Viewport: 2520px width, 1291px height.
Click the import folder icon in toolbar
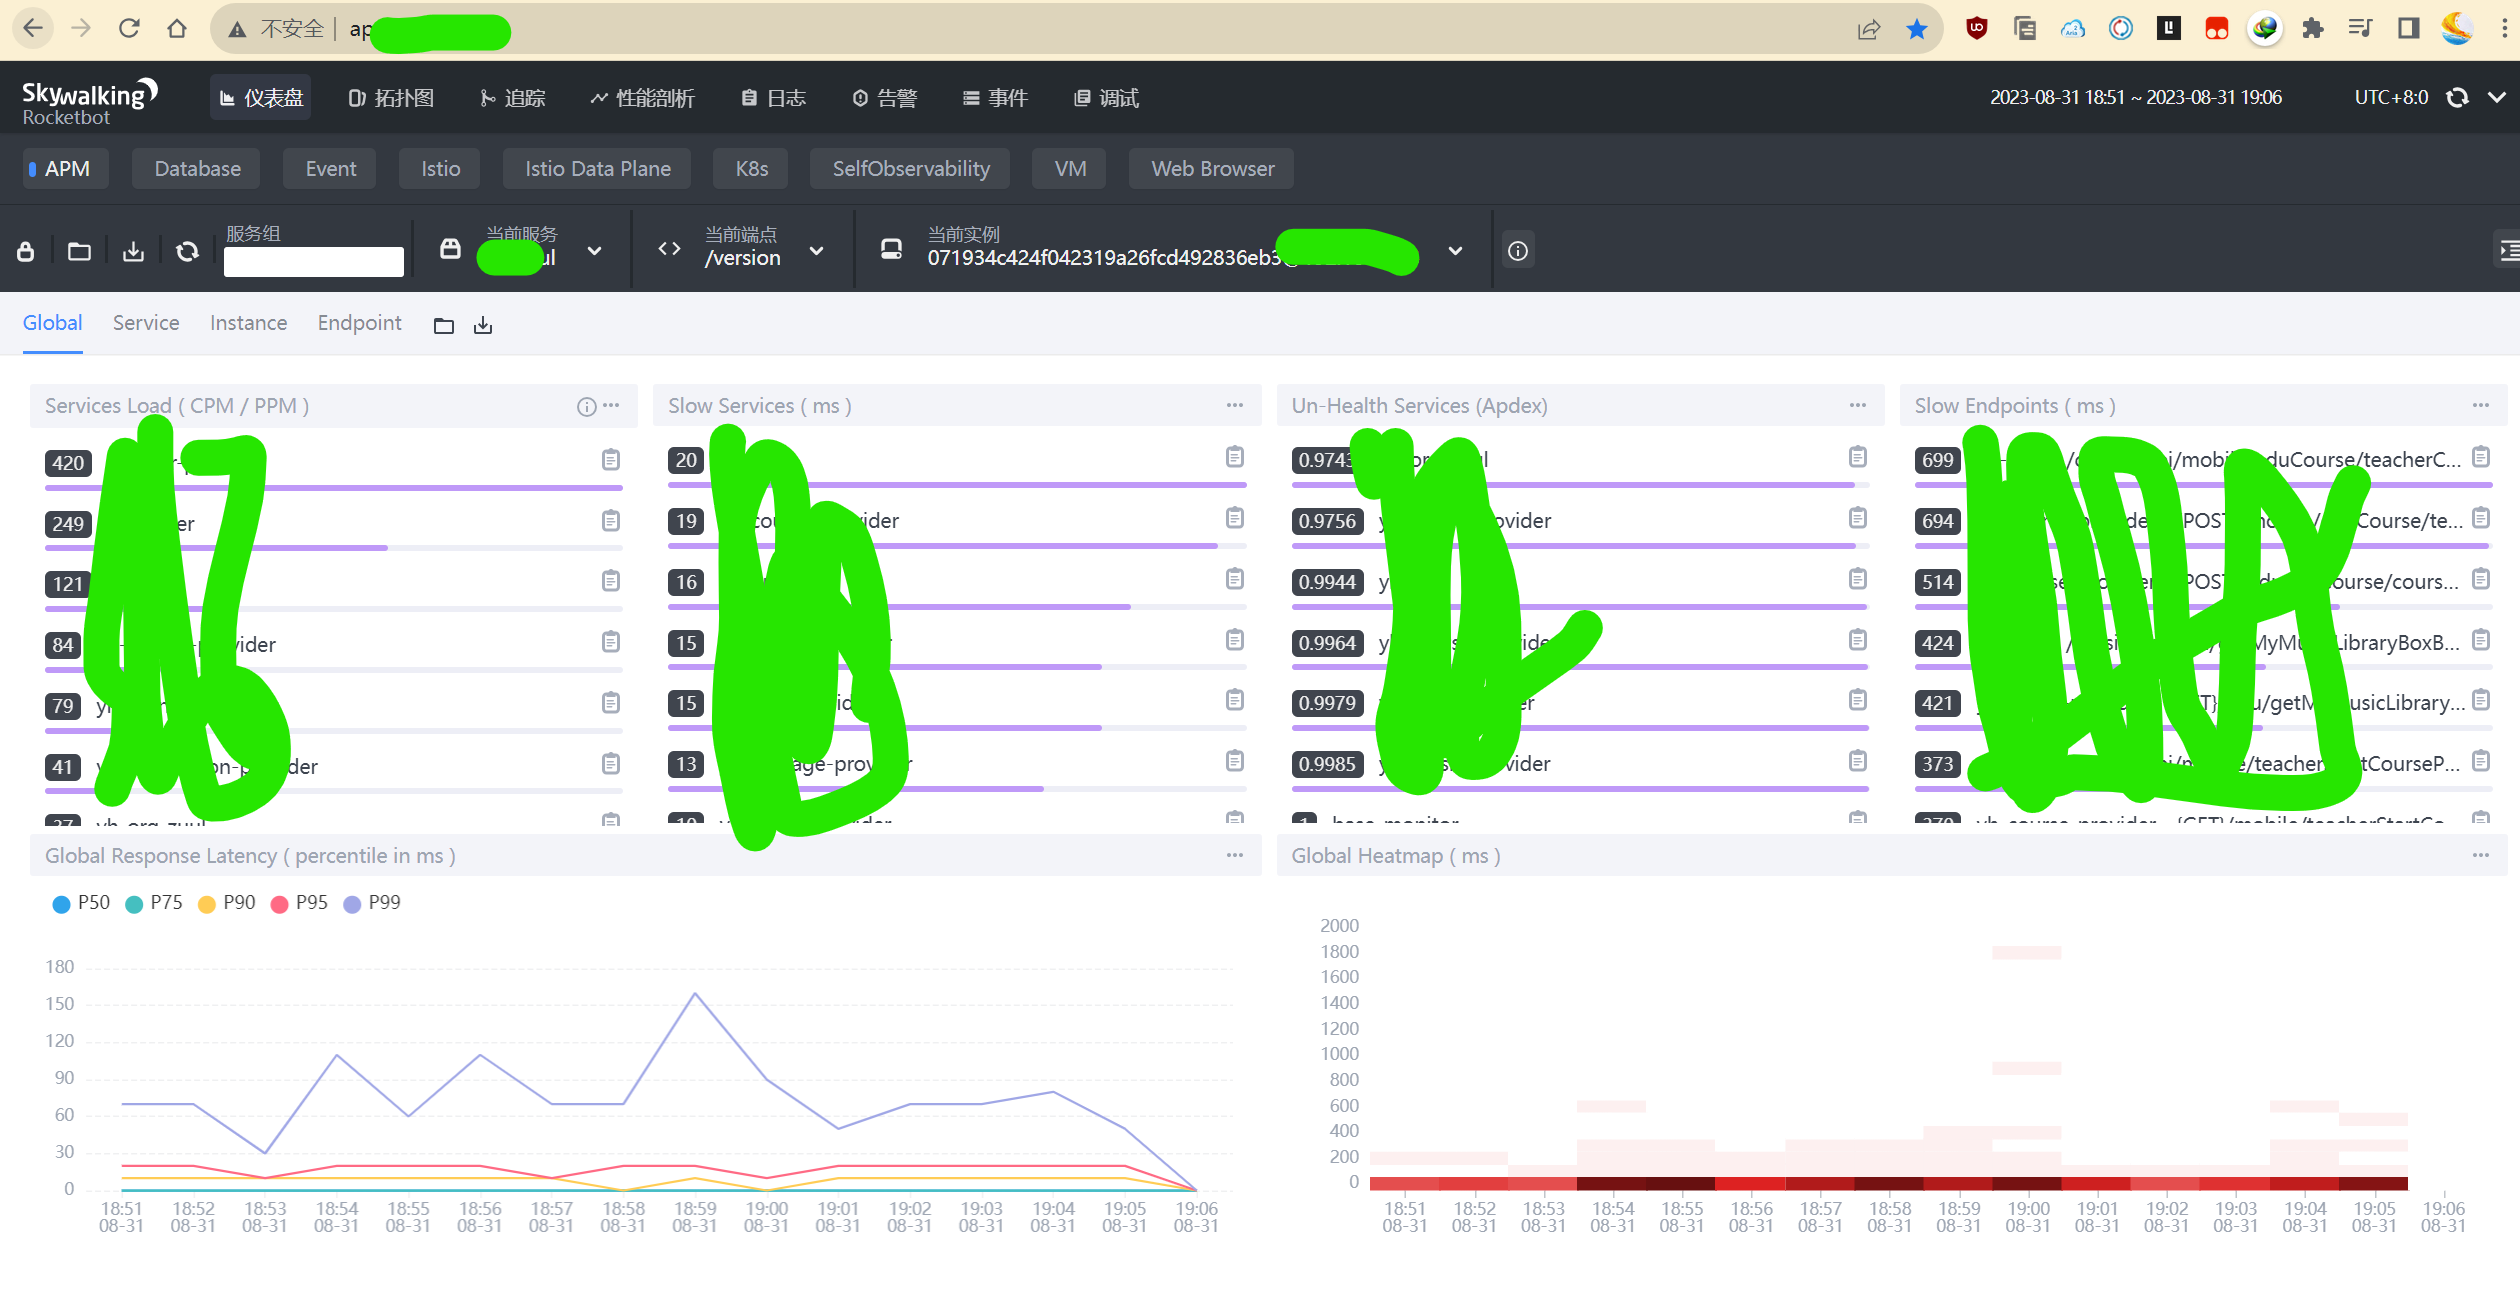[79, 251]
